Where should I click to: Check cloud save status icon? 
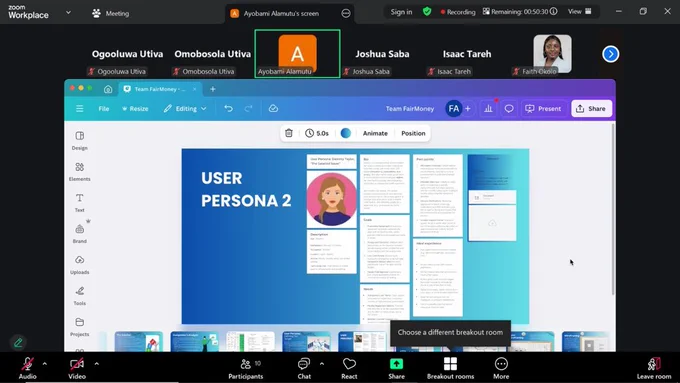tap(273, 108)
